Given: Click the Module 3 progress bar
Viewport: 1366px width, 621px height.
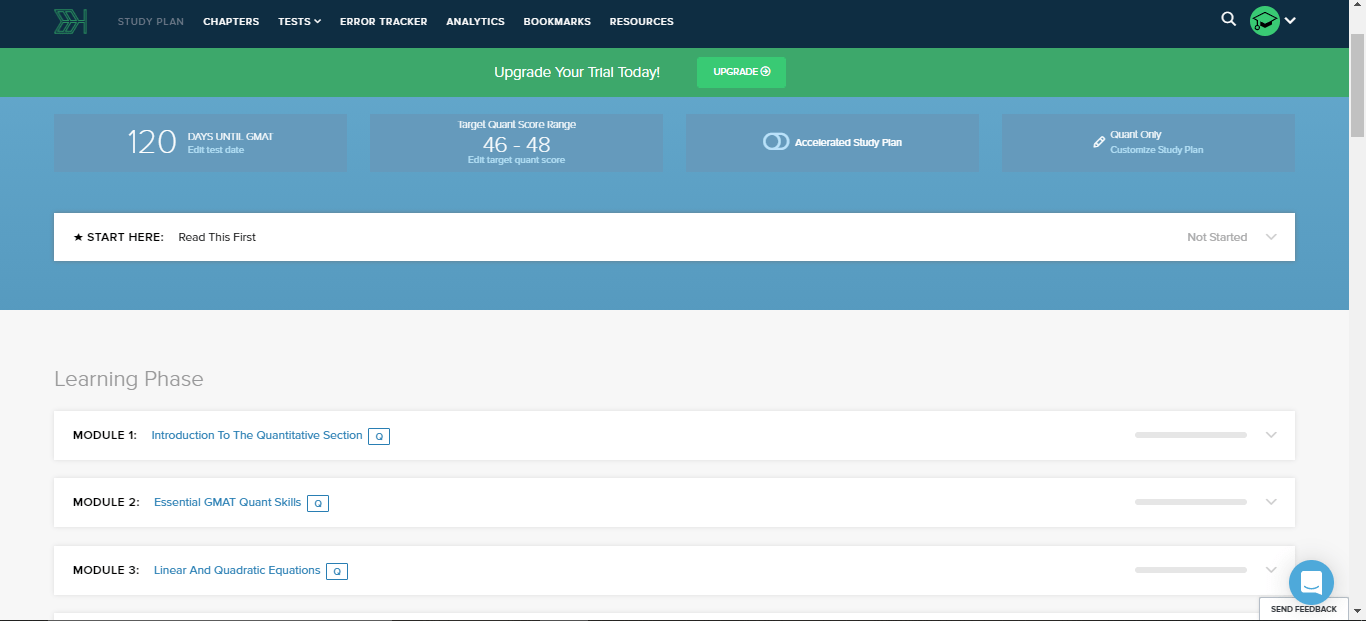Looking at the screenshot, I should [x=1190, y=570].
